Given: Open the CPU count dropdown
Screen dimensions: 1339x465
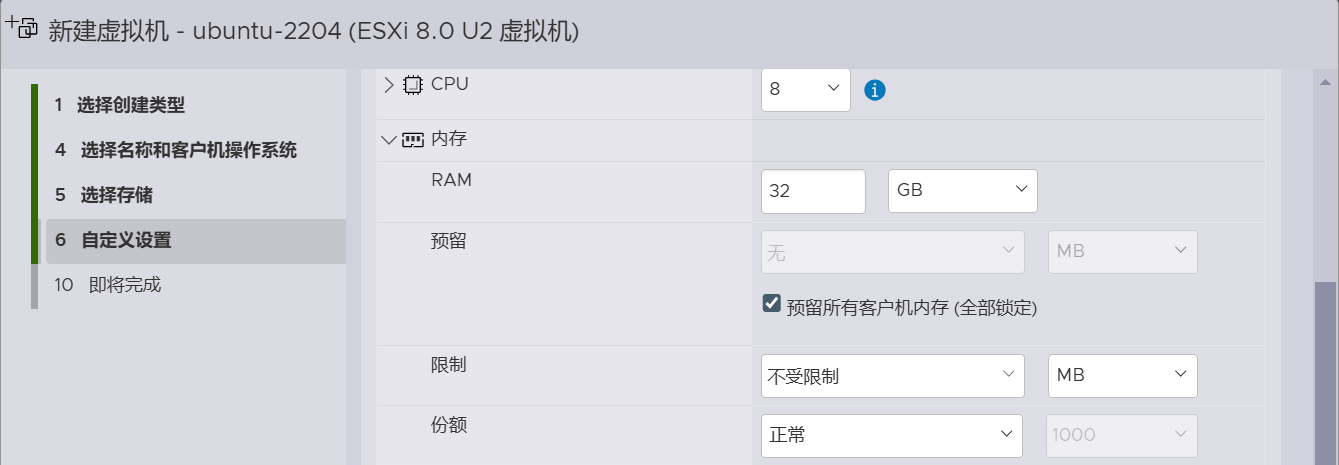Looking at the screenshot, I should coord(805,89).
